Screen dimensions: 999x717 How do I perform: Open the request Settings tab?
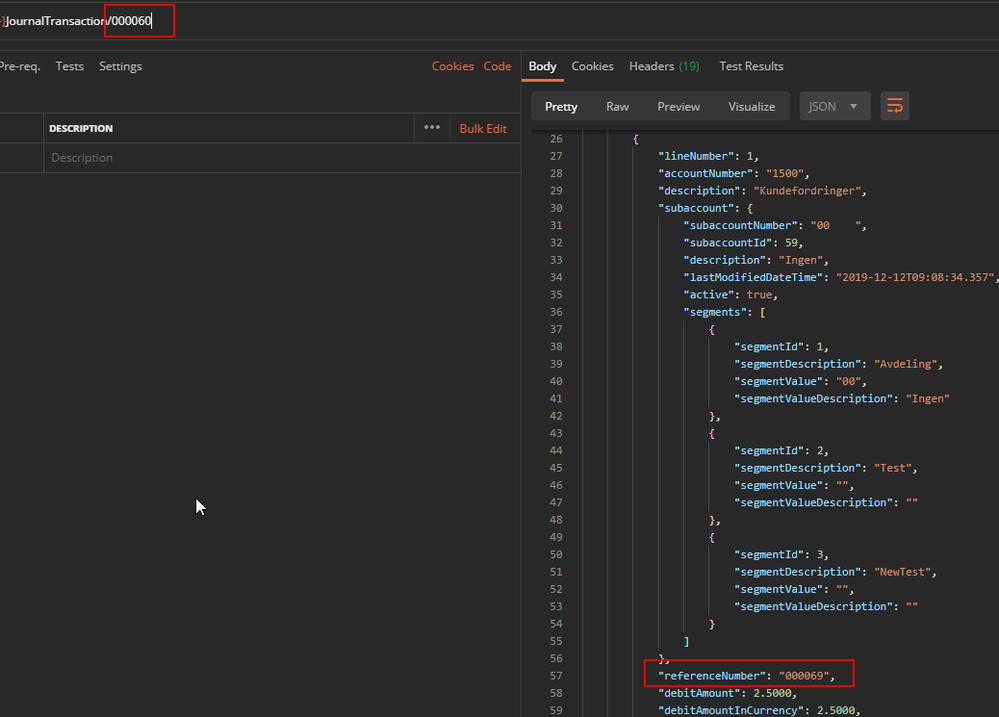(120, 66)
